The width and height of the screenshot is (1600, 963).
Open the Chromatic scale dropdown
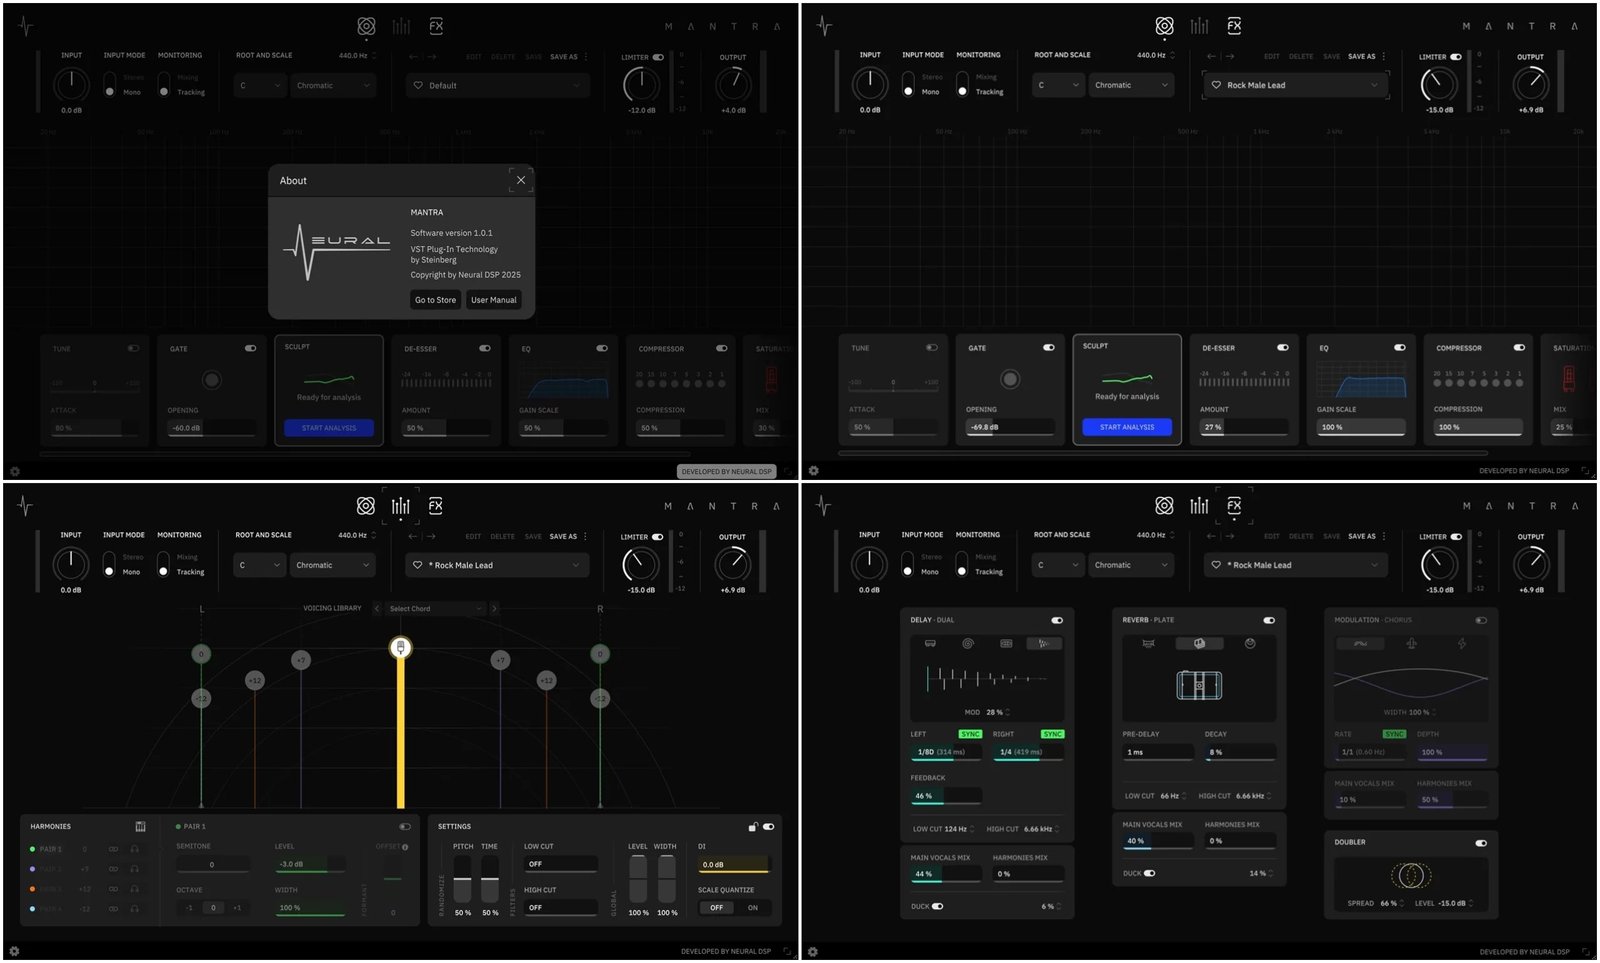tap(332, 565)
